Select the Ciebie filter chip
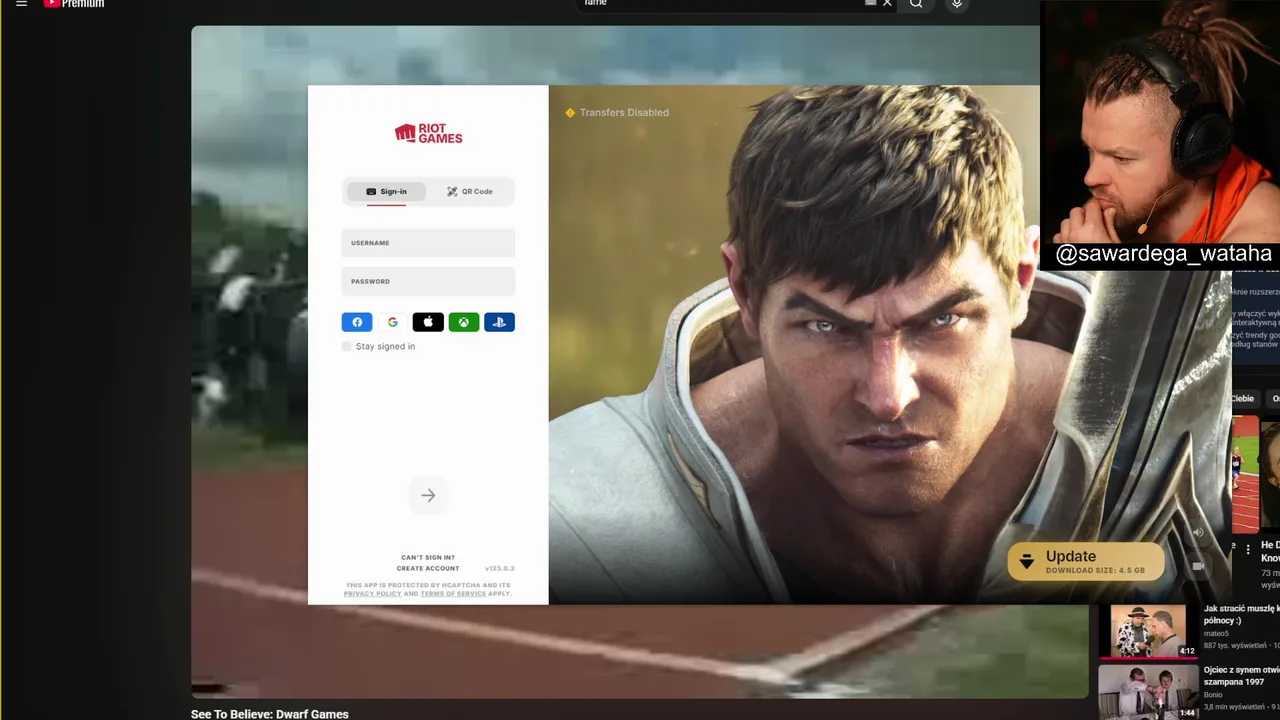 [x=1243, y=398]
